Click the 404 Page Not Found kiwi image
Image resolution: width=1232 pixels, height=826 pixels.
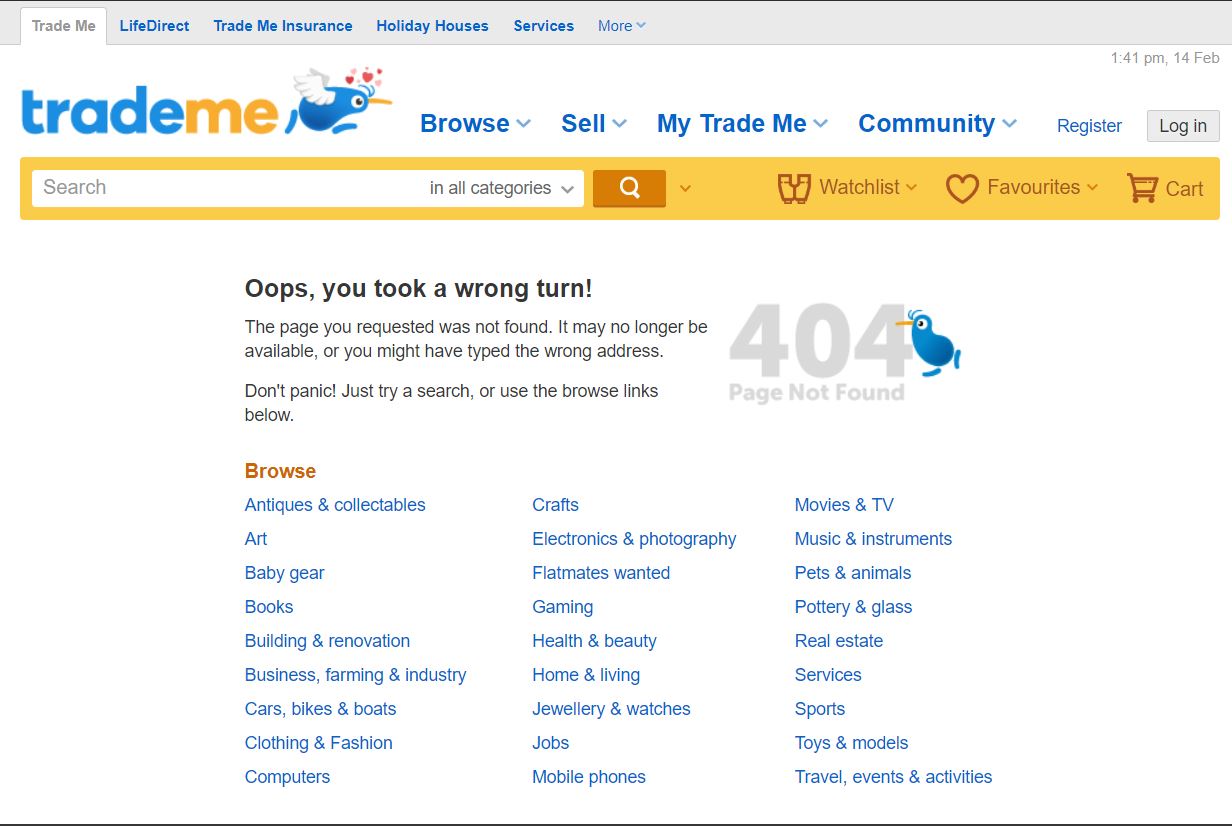click(845, 353)
